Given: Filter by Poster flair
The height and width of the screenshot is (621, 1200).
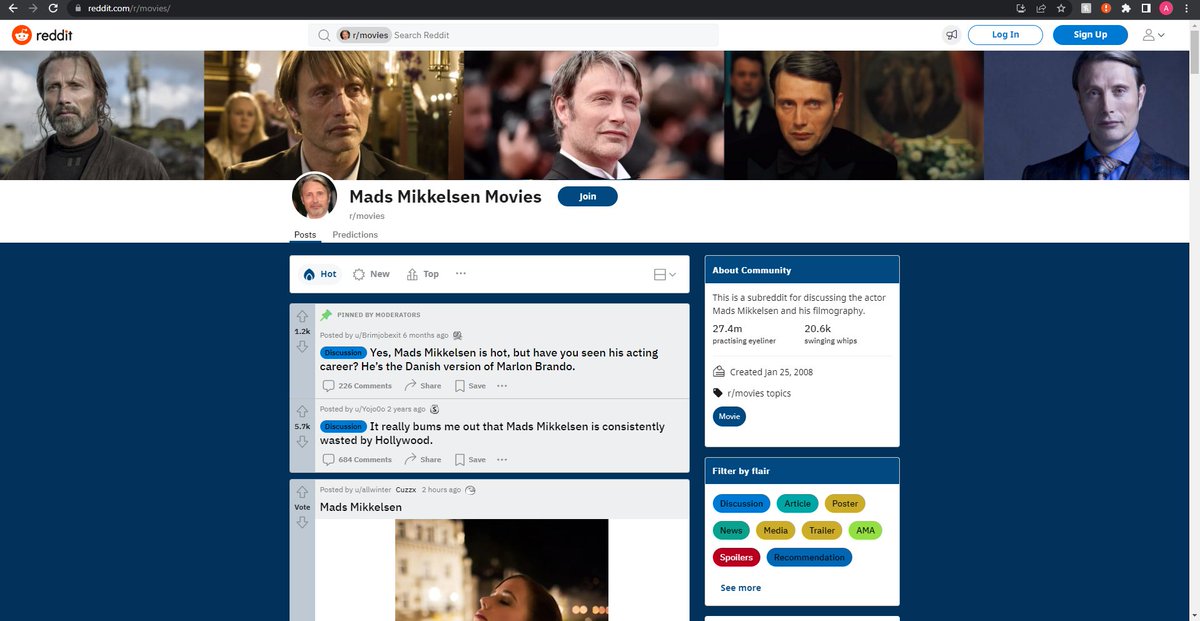Looking at the screenshot, I should (845, 503).
